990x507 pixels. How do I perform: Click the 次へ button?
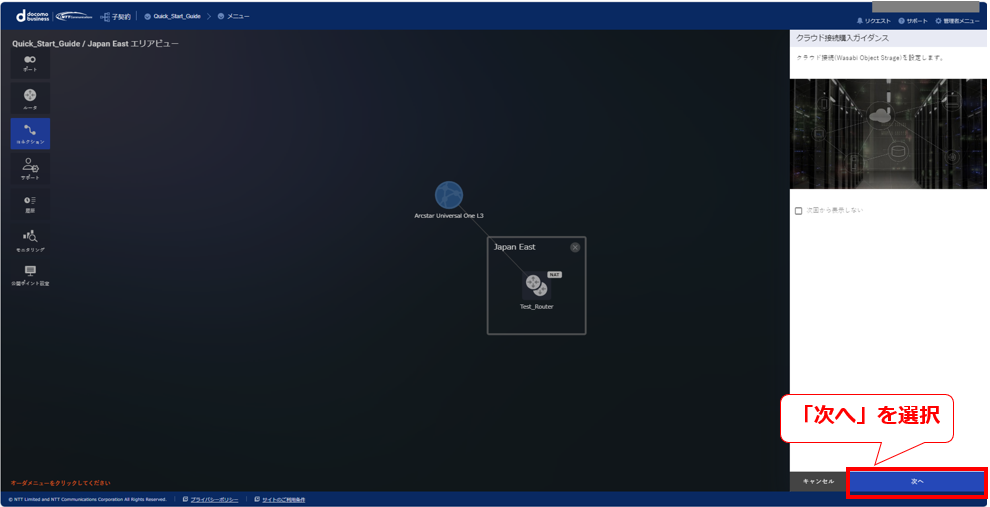(917, 481)
